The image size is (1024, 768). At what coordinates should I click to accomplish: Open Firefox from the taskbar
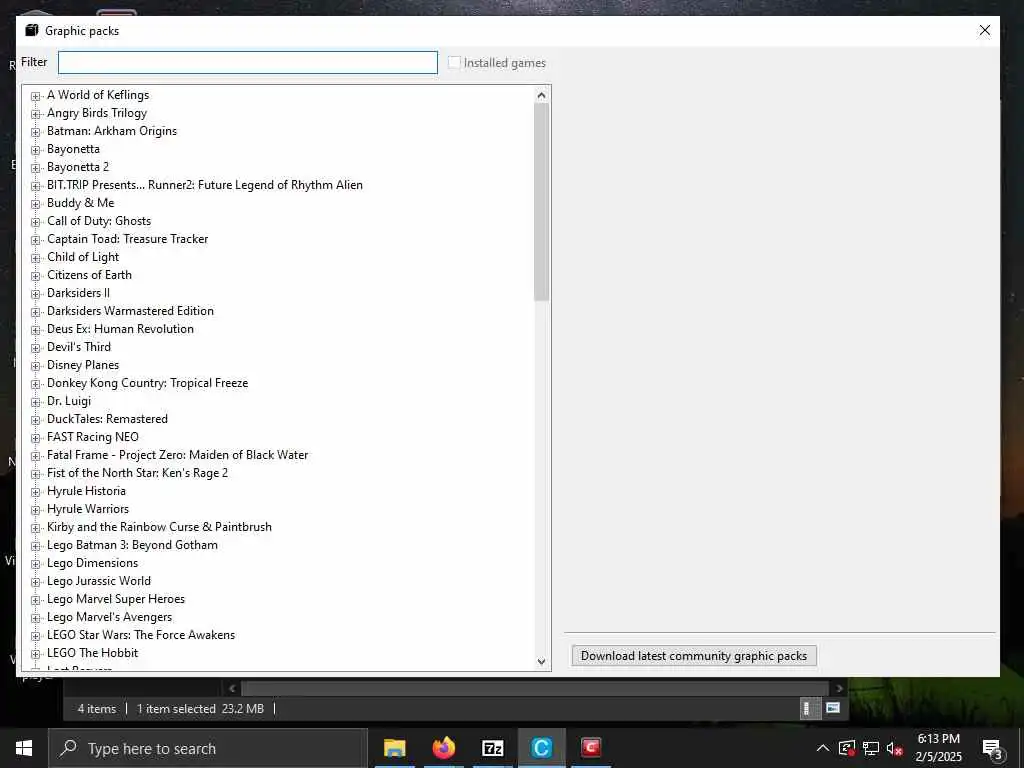coord(444,748)
